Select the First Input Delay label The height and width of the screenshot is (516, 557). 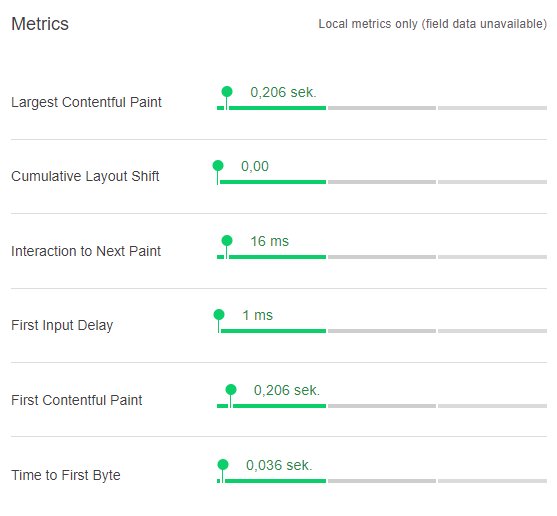[x=62, y=325]
